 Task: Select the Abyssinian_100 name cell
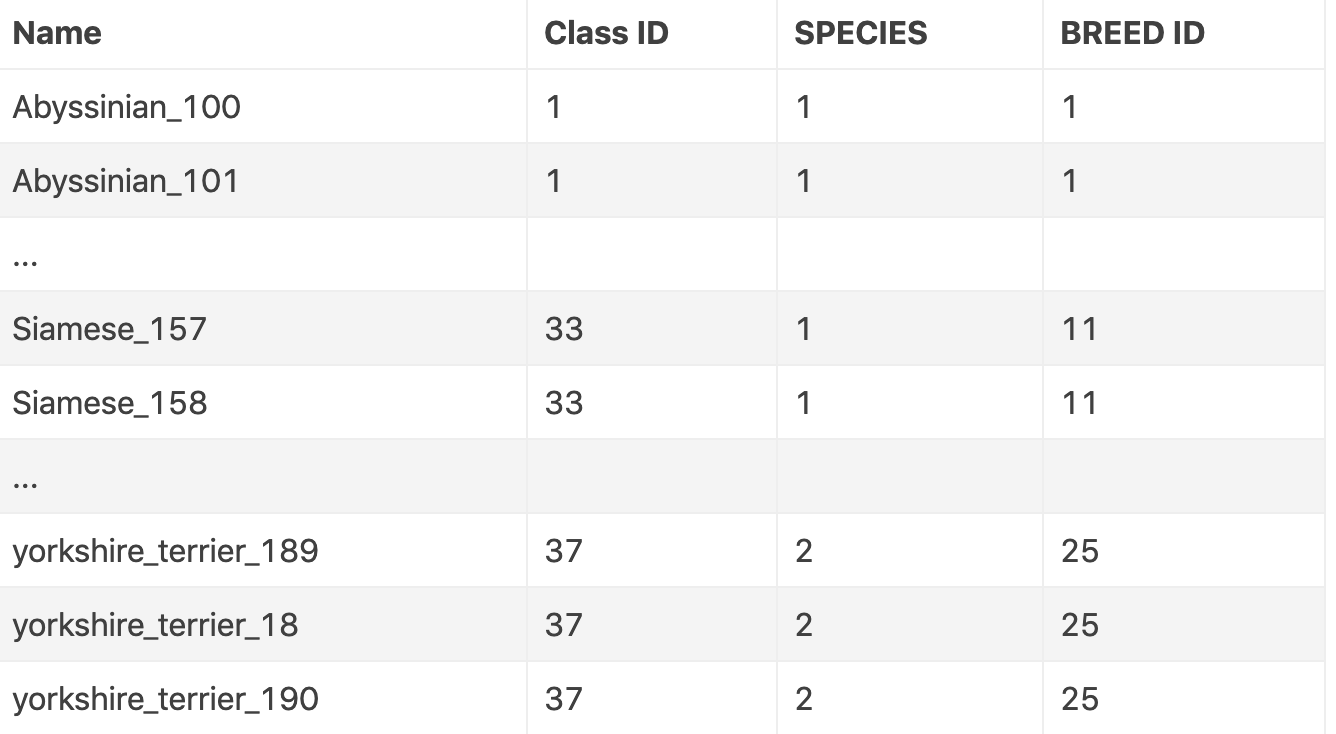(126, 107)
